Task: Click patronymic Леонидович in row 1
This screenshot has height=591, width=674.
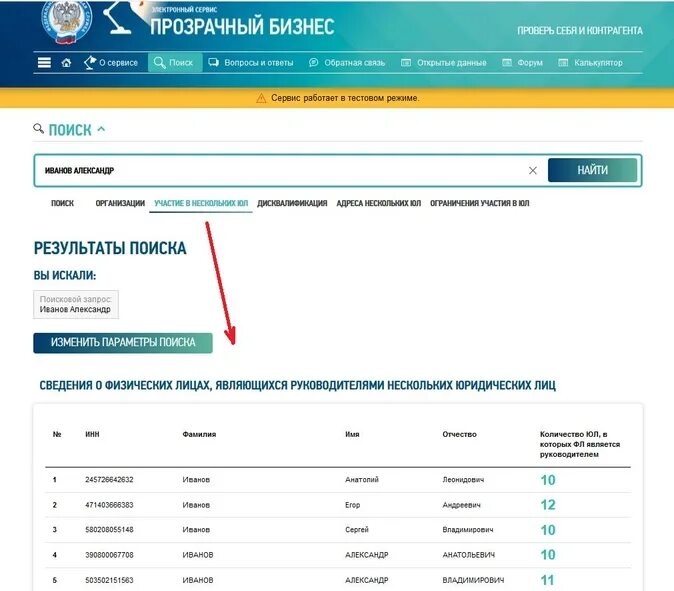Action: click(463, 480)
